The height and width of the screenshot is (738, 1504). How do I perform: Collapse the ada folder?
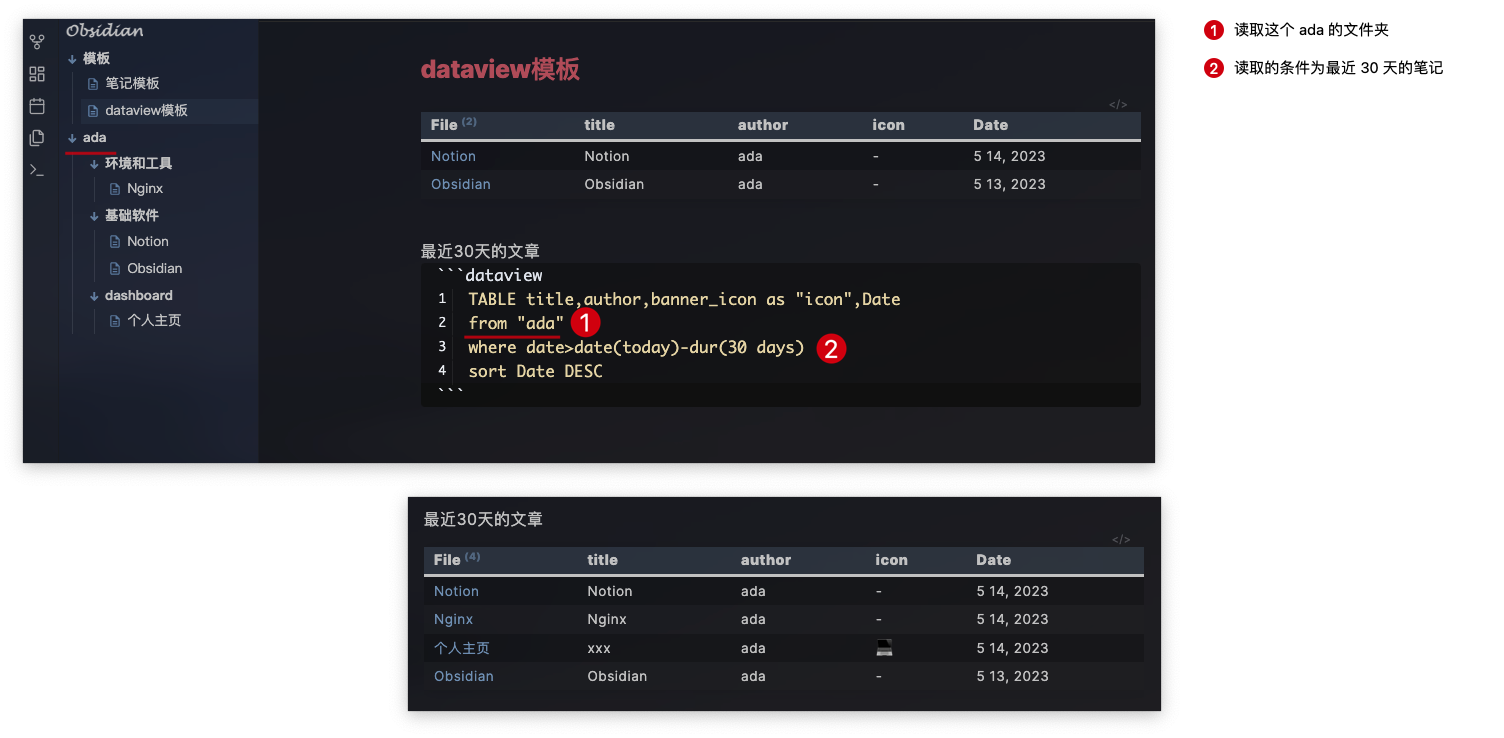click(70, 137)
